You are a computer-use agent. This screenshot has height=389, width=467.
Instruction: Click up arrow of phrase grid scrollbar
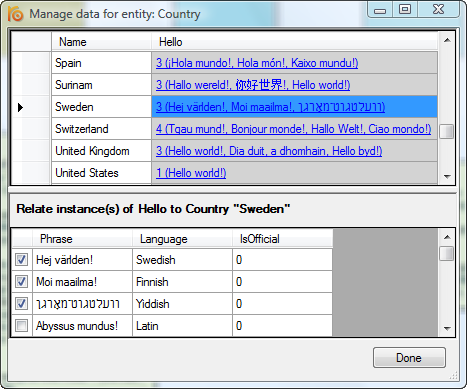coord(447,237)
